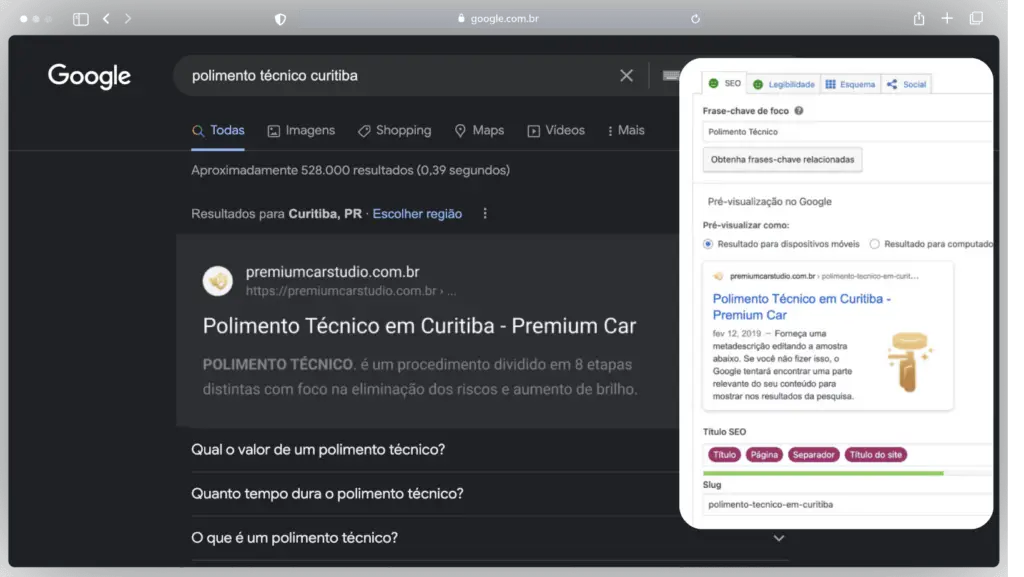This screenshot has height=577, width=1024.
Task: Click the Safari sidebar toggle icon
Action: pyautogui.click(x=81, y=19)
